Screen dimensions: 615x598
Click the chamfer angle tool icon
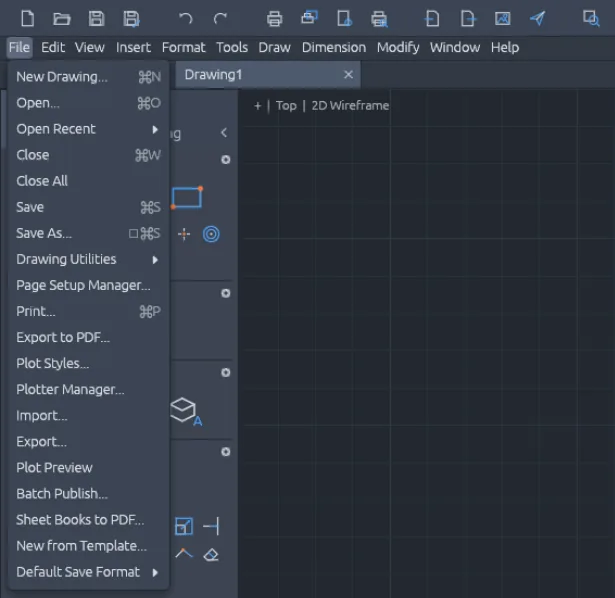pos(184,553)
